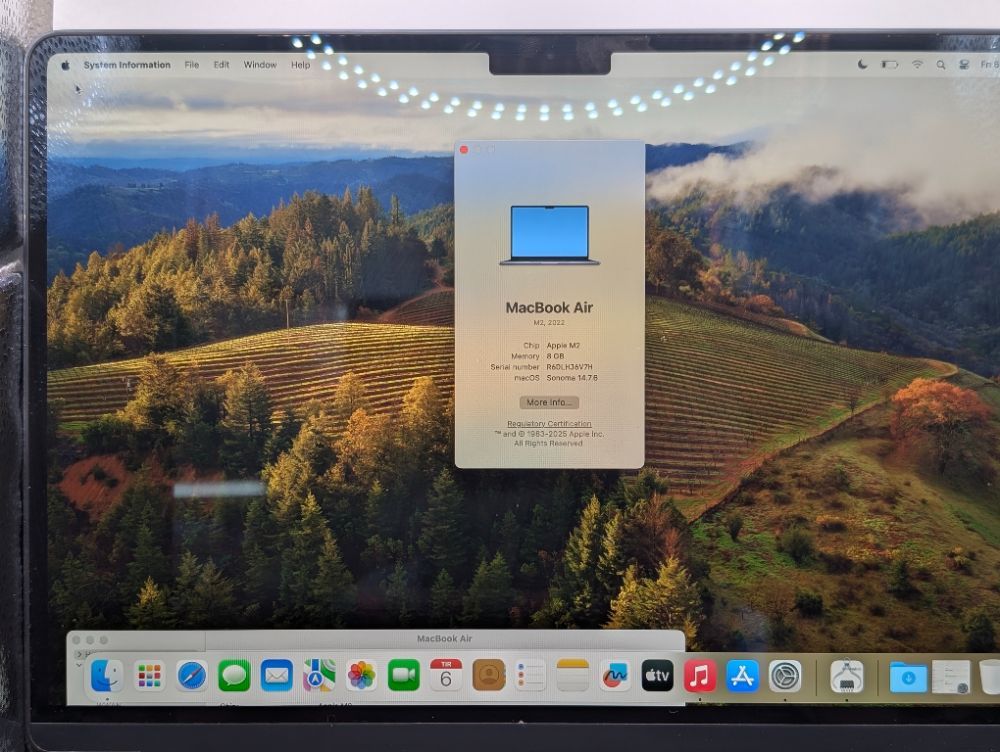The width and height of the screenshot is (1000, 752).
Task: Open Finder from the Dock
Action: (107, 676)
